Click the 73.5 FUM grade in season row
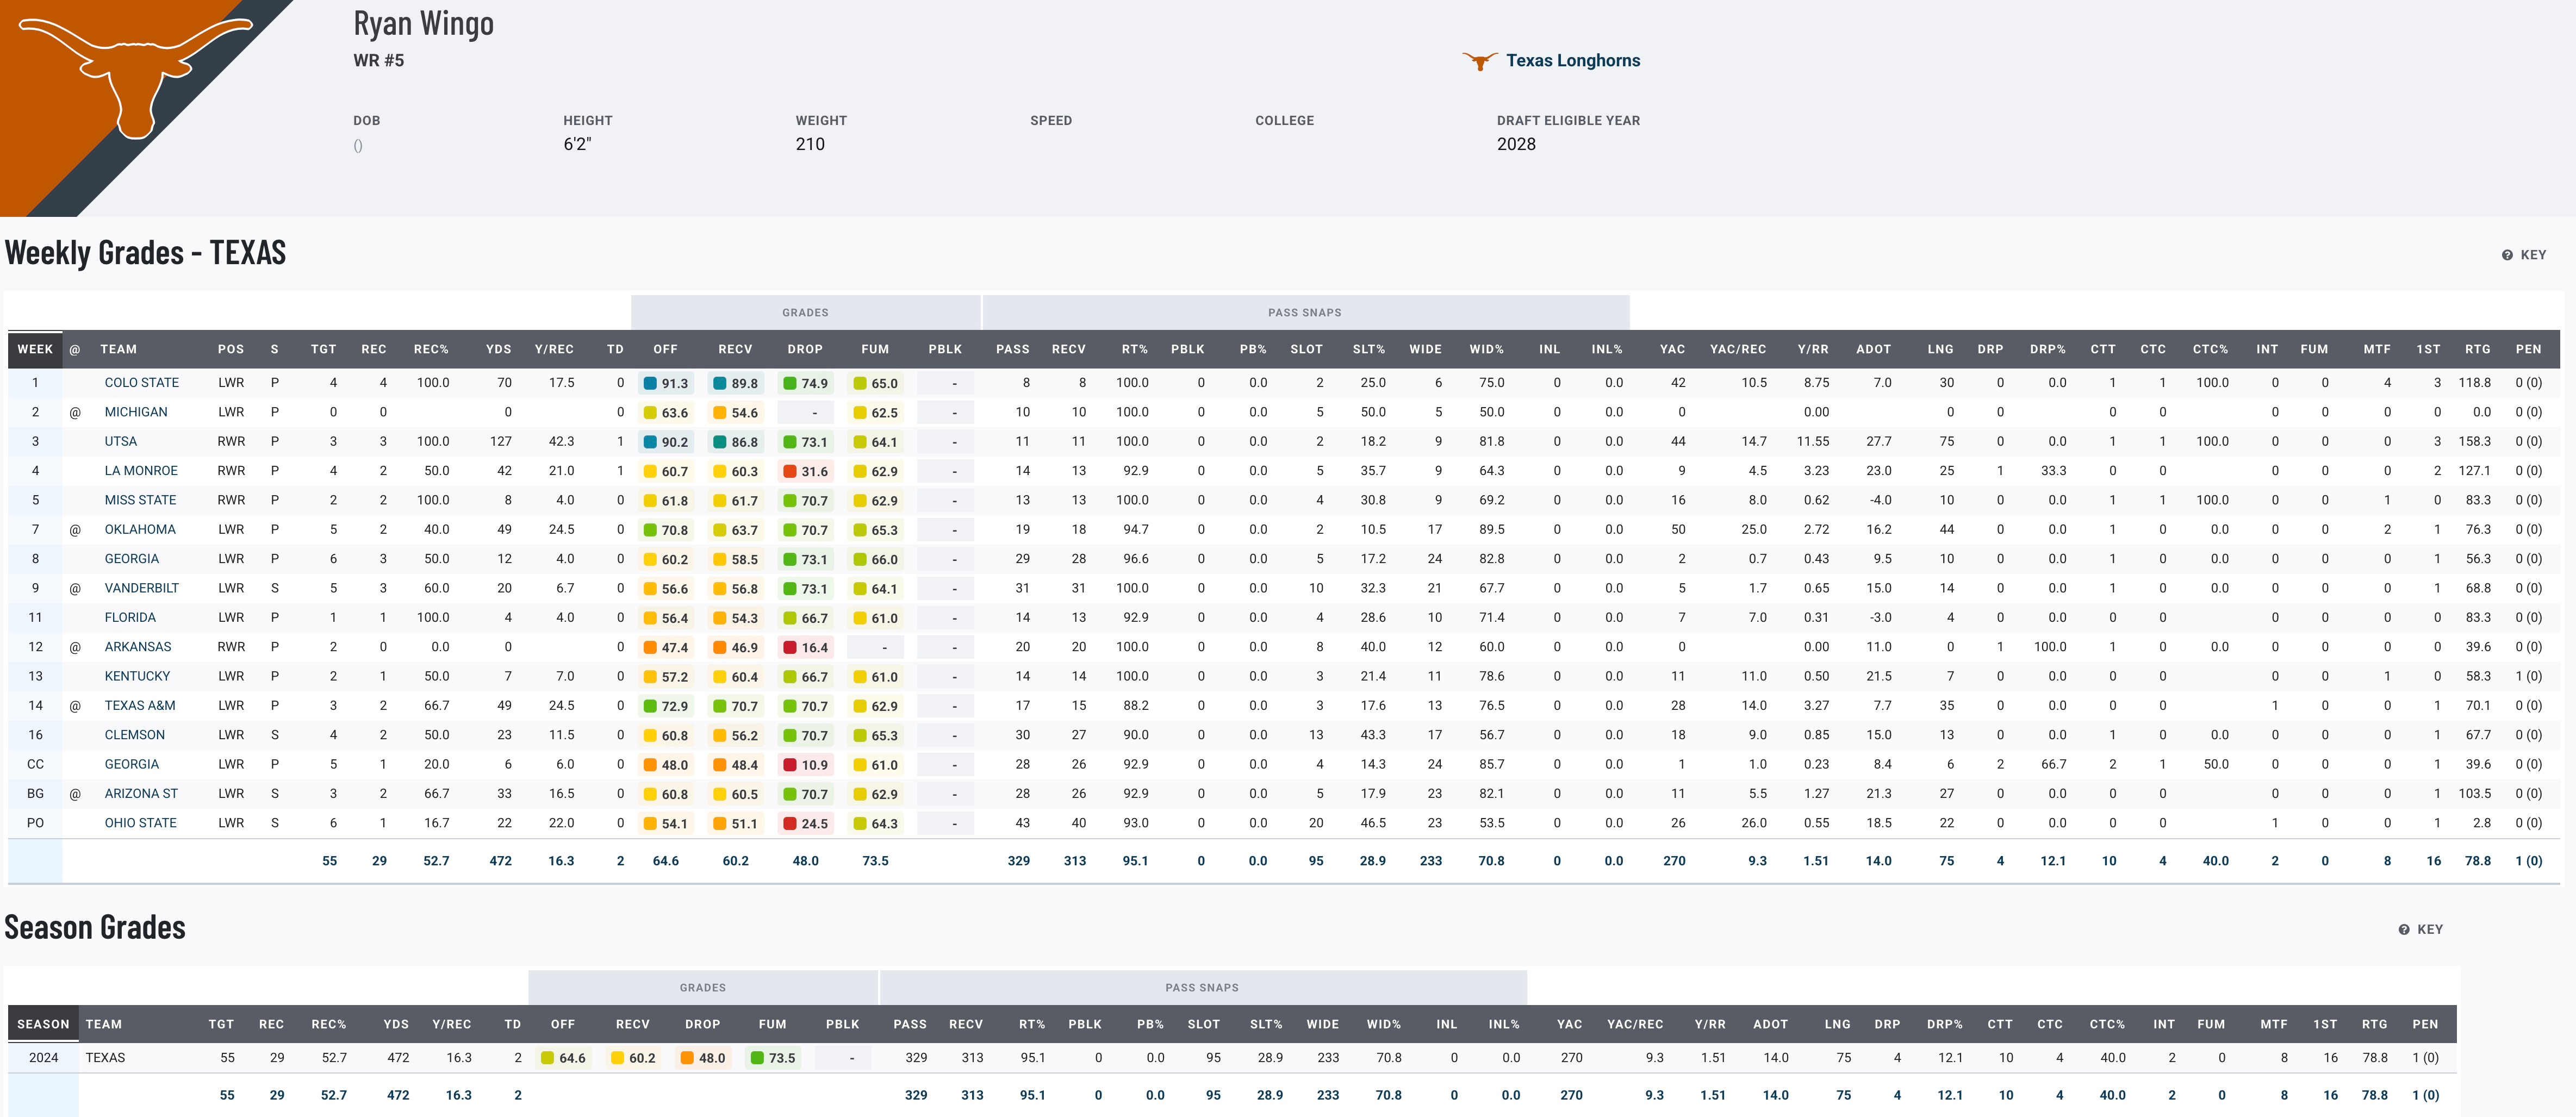 [x=773, y=1058]
